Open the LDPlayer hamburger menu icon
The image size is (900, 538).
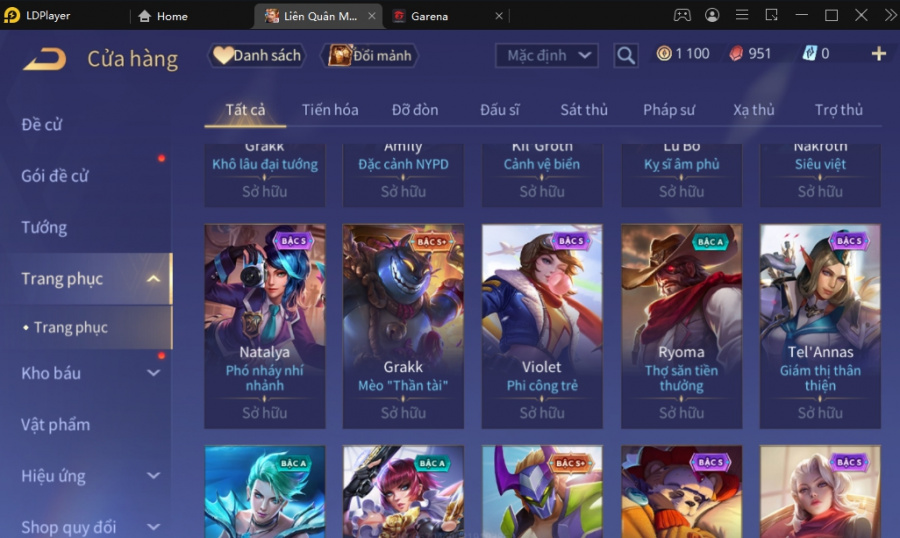(x=742, y=16)
